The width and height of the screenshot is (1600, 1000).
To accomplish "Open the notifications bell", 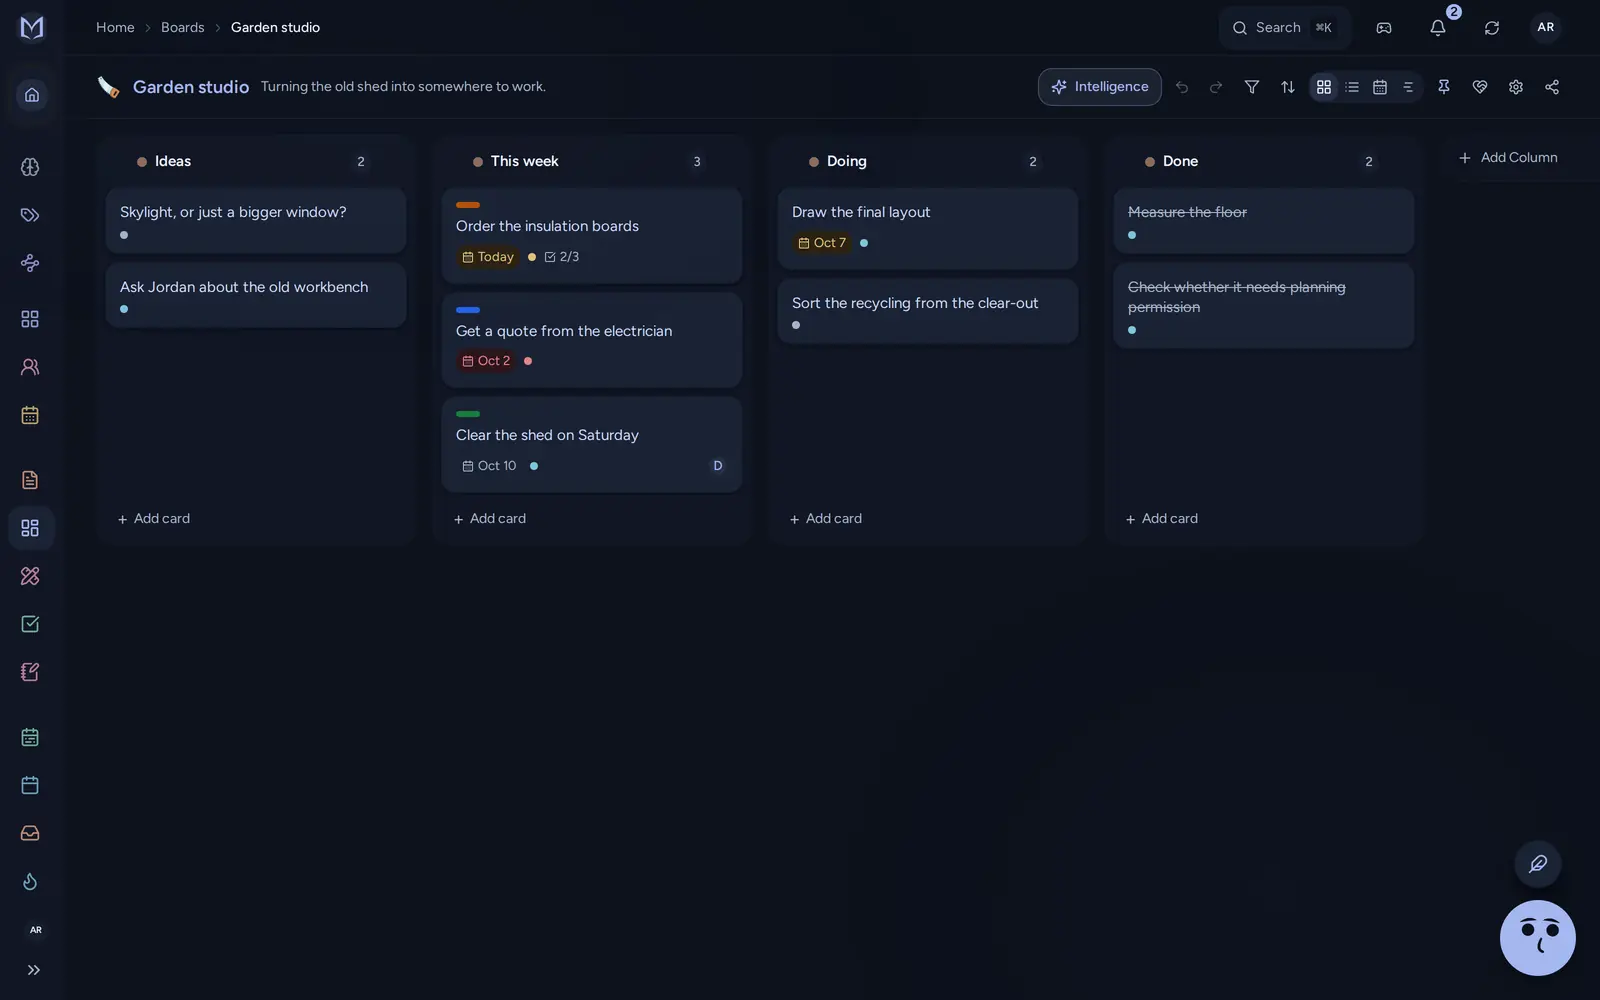I will click(1437, 28).
